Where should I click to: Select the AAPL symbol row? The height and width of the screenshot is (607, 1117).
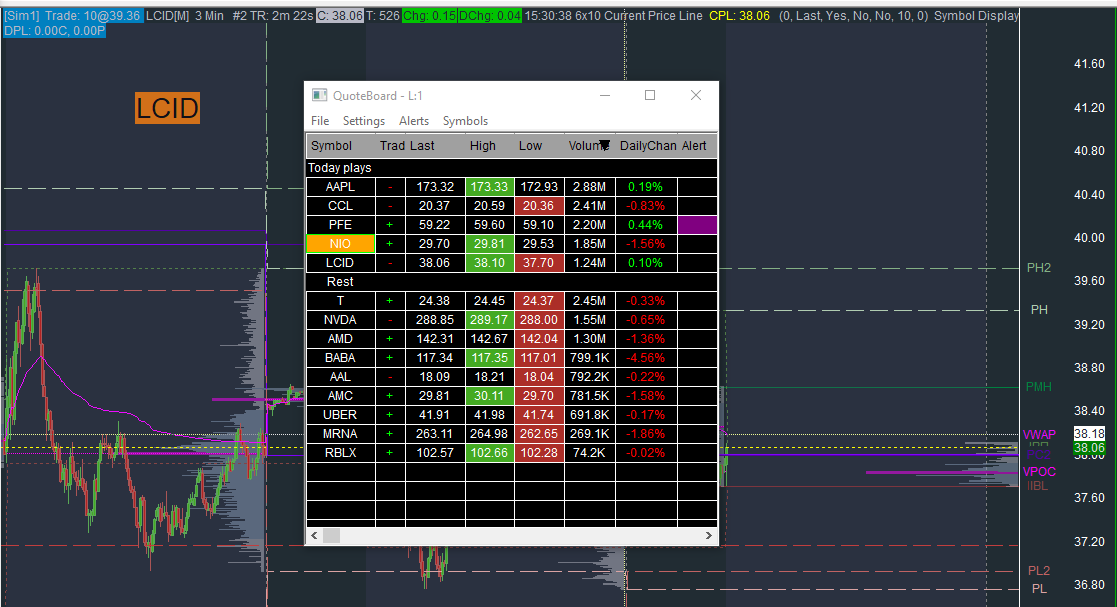click(x=511, y=187)
